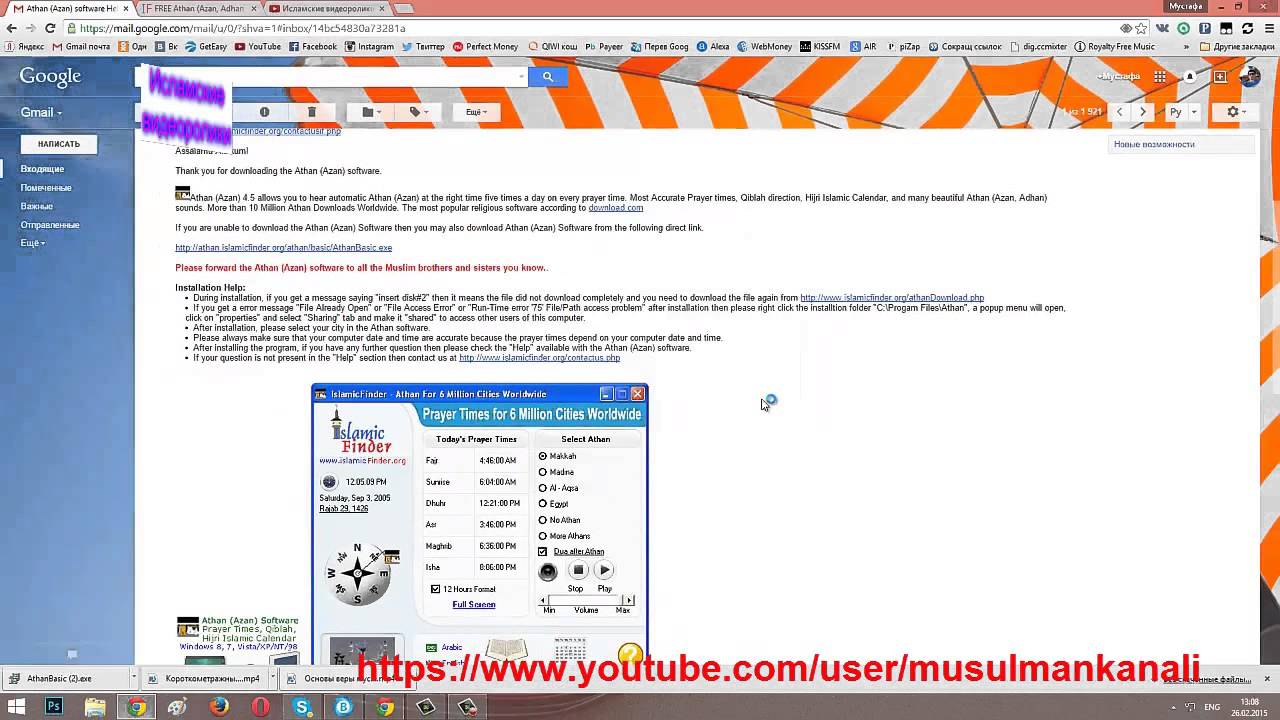Viewport: 1280px width, 720px height.
Task: Click the +Мустафа profile link
Action: point(1118,77)
